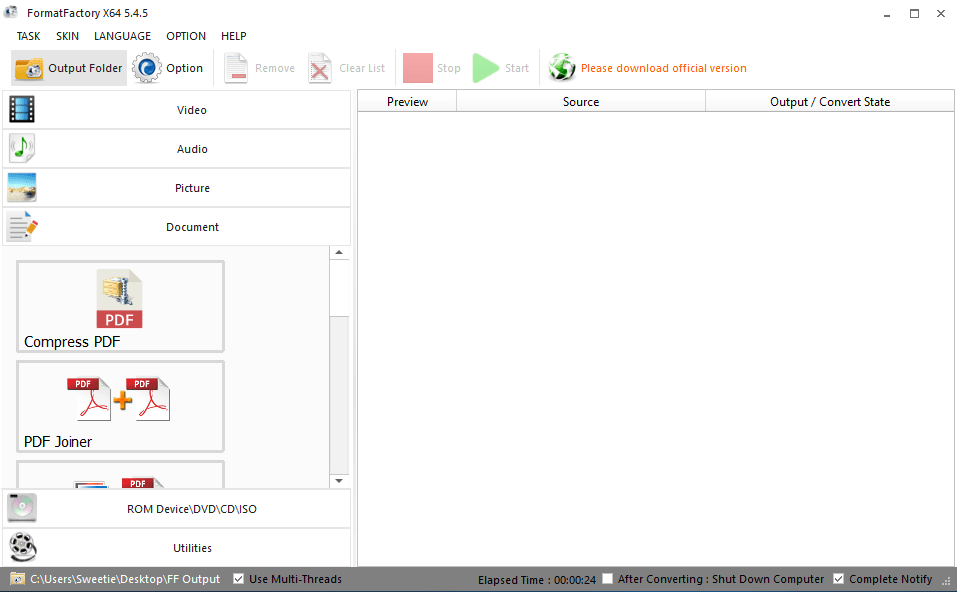Toggle Complete Notify checkbox
This screenshot has width=957, height=592.
click(x=839, y=579)
